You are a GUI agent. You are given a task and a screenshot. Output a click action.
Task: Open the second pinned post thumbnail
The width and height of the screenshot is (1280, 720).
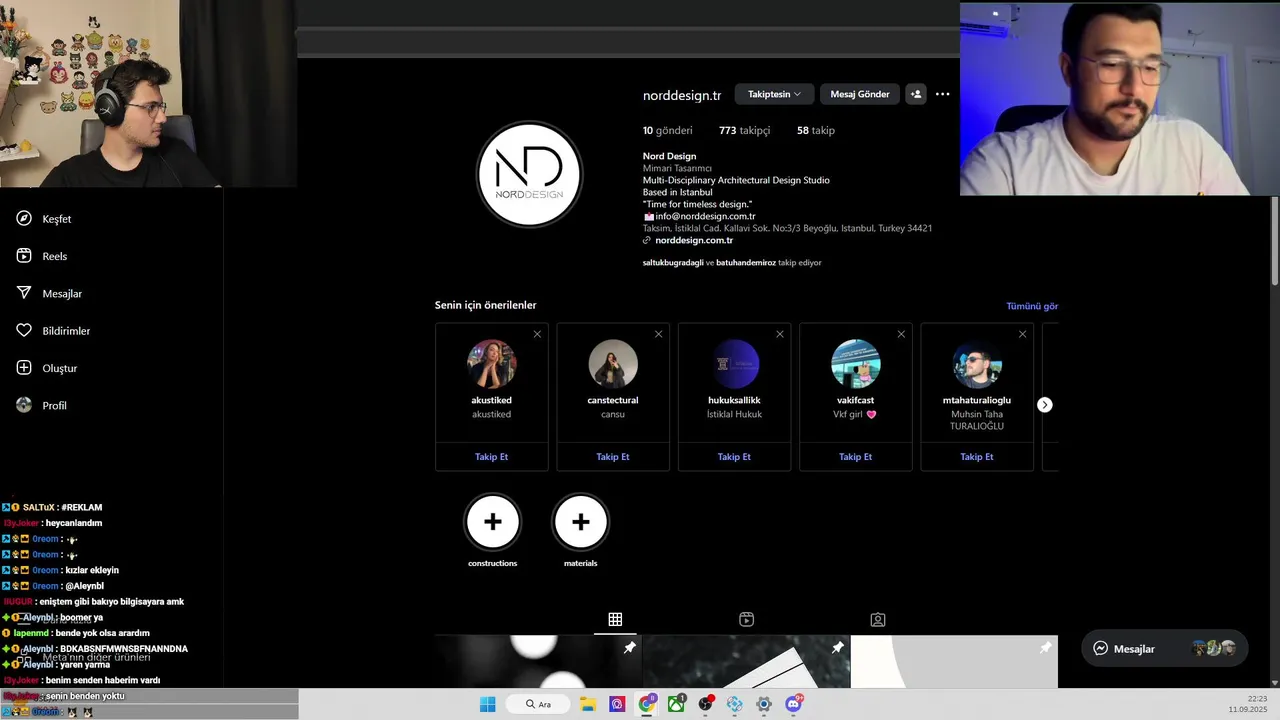(746, 662)
